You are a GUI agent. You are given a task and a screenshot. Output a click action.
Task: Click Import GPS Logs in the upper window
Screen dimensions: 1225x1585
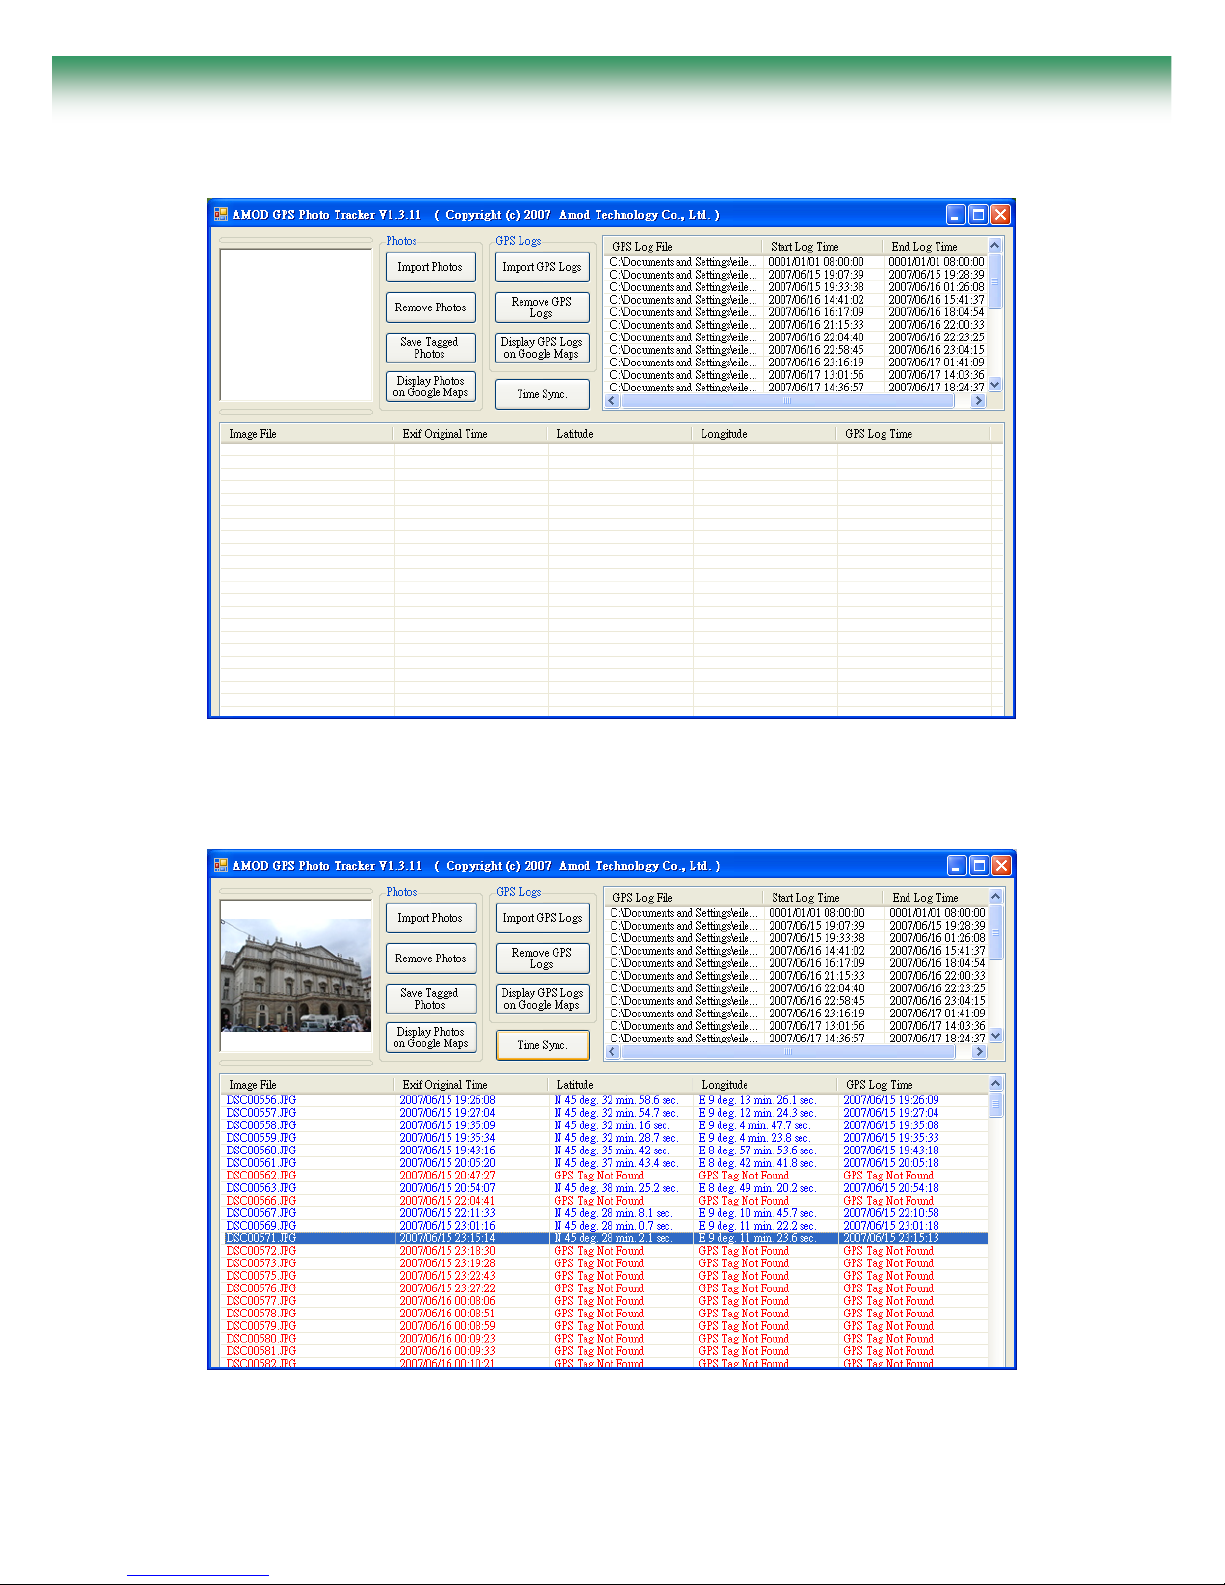542,267
